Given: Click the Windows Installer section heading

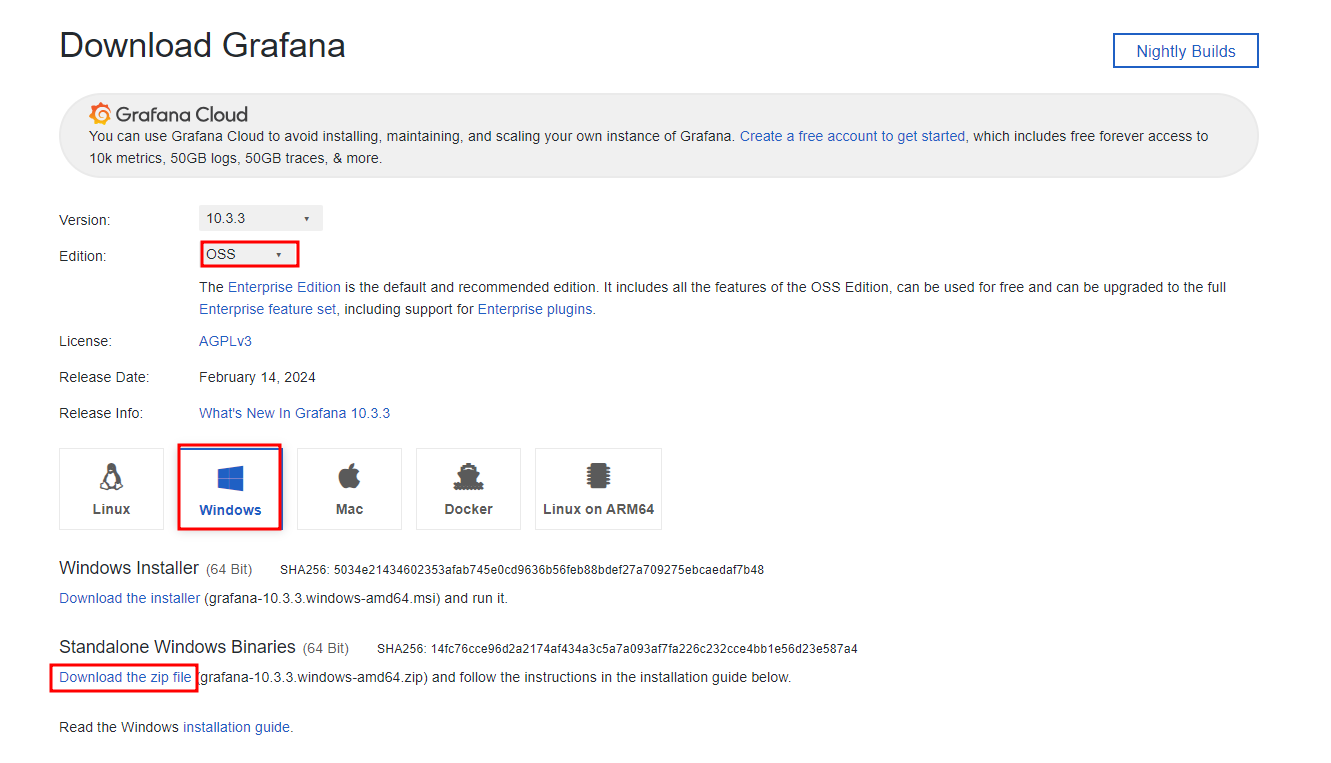Looking at the screenshot, I should tap(129, 568).
